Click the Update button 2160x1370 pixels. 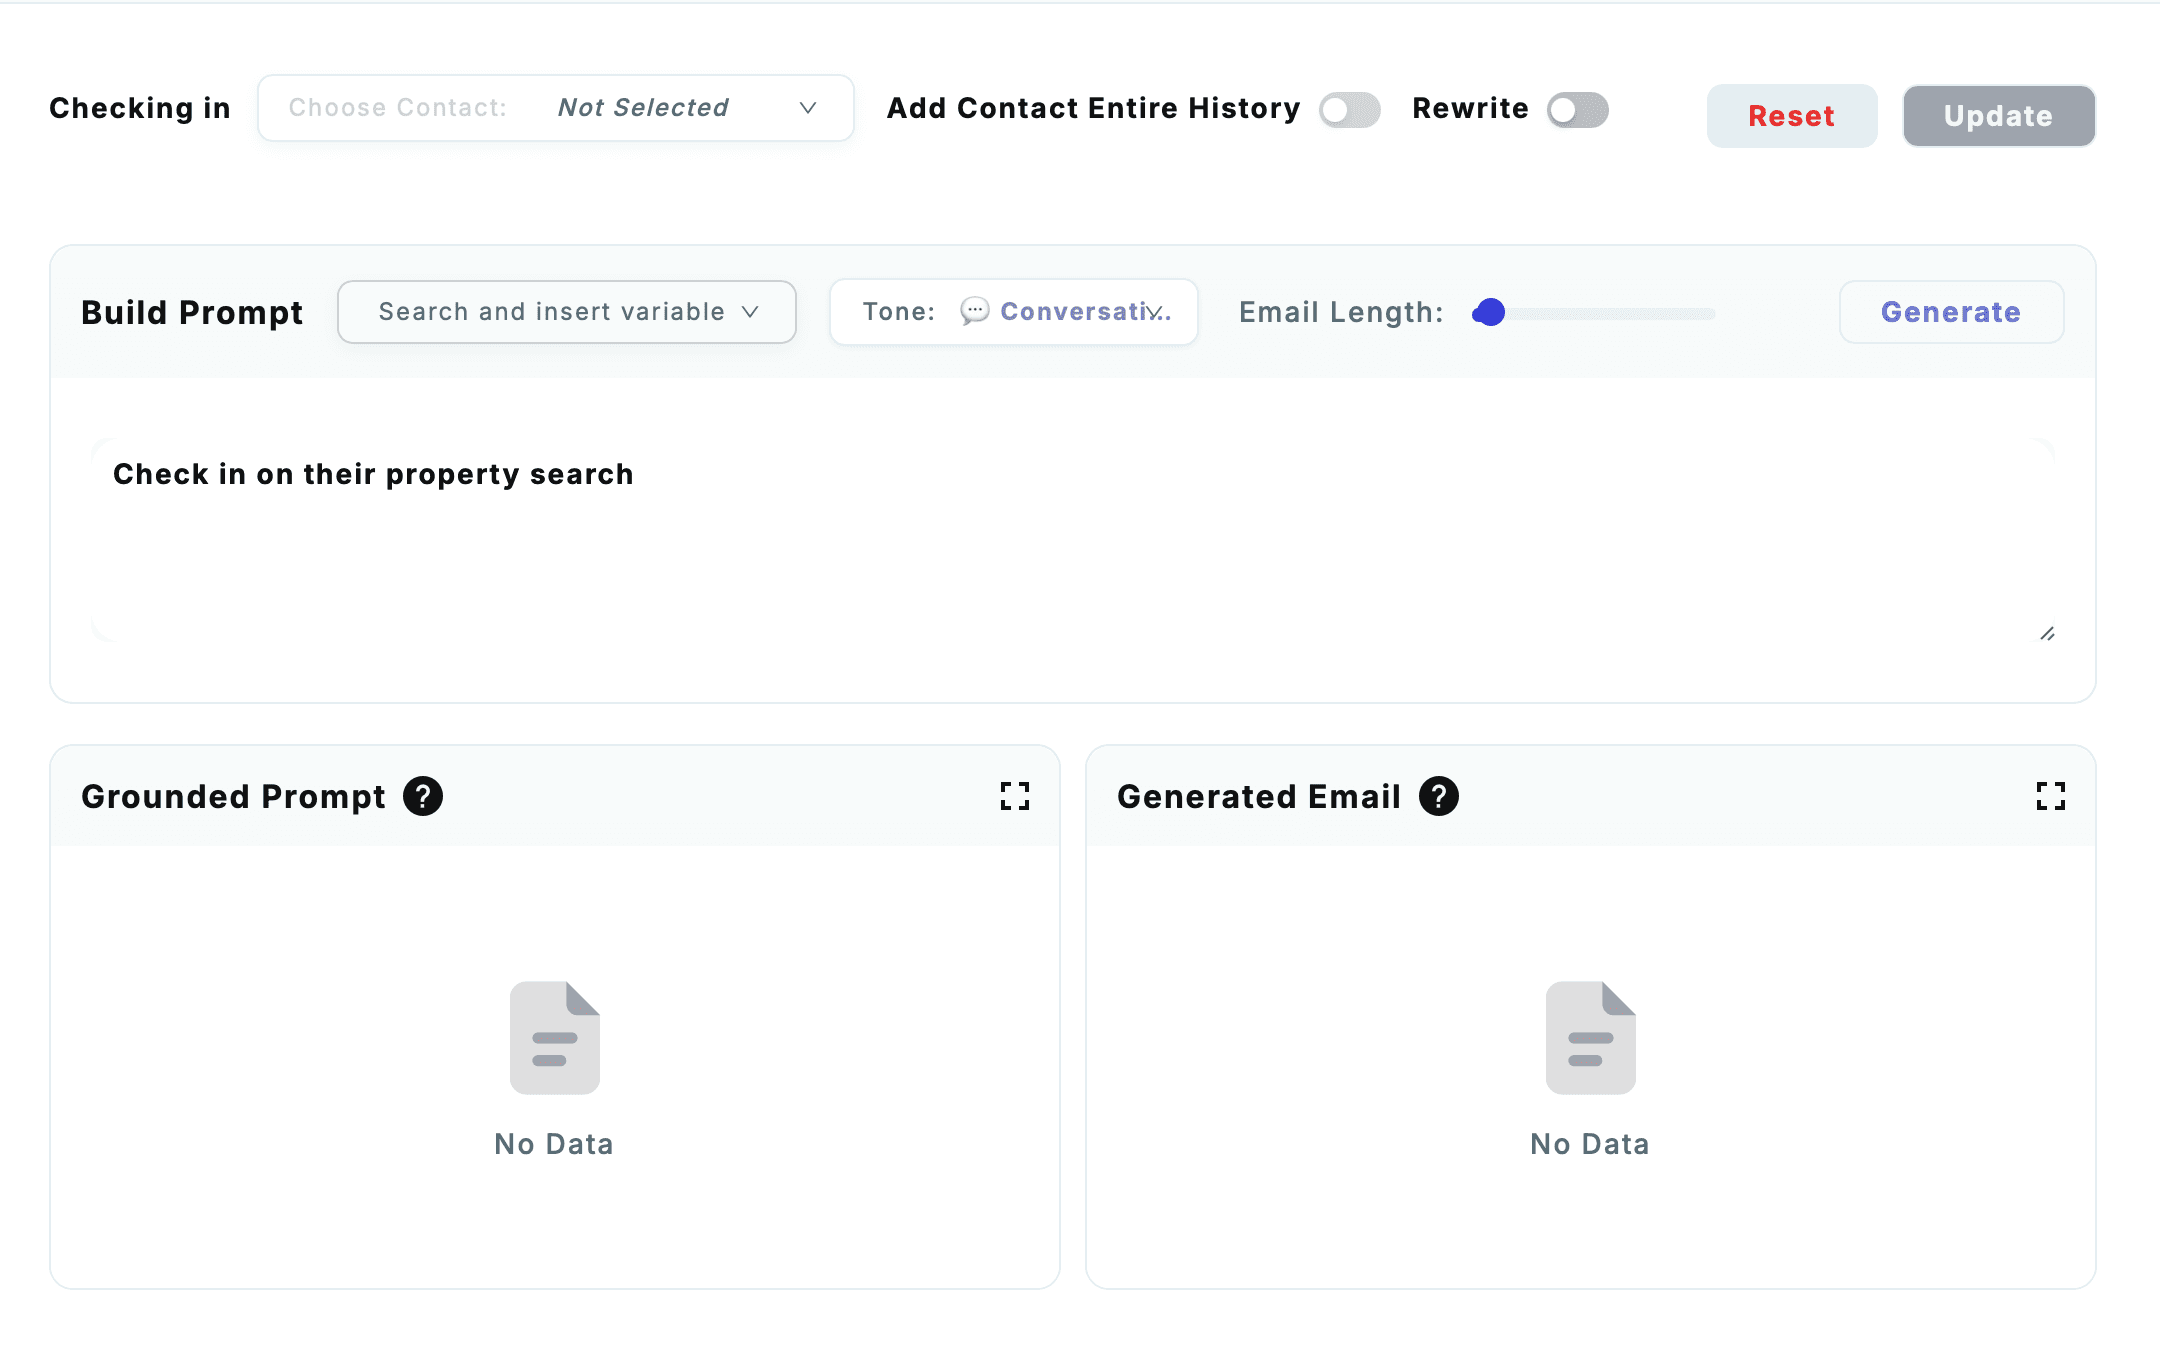coord(1998,116)
